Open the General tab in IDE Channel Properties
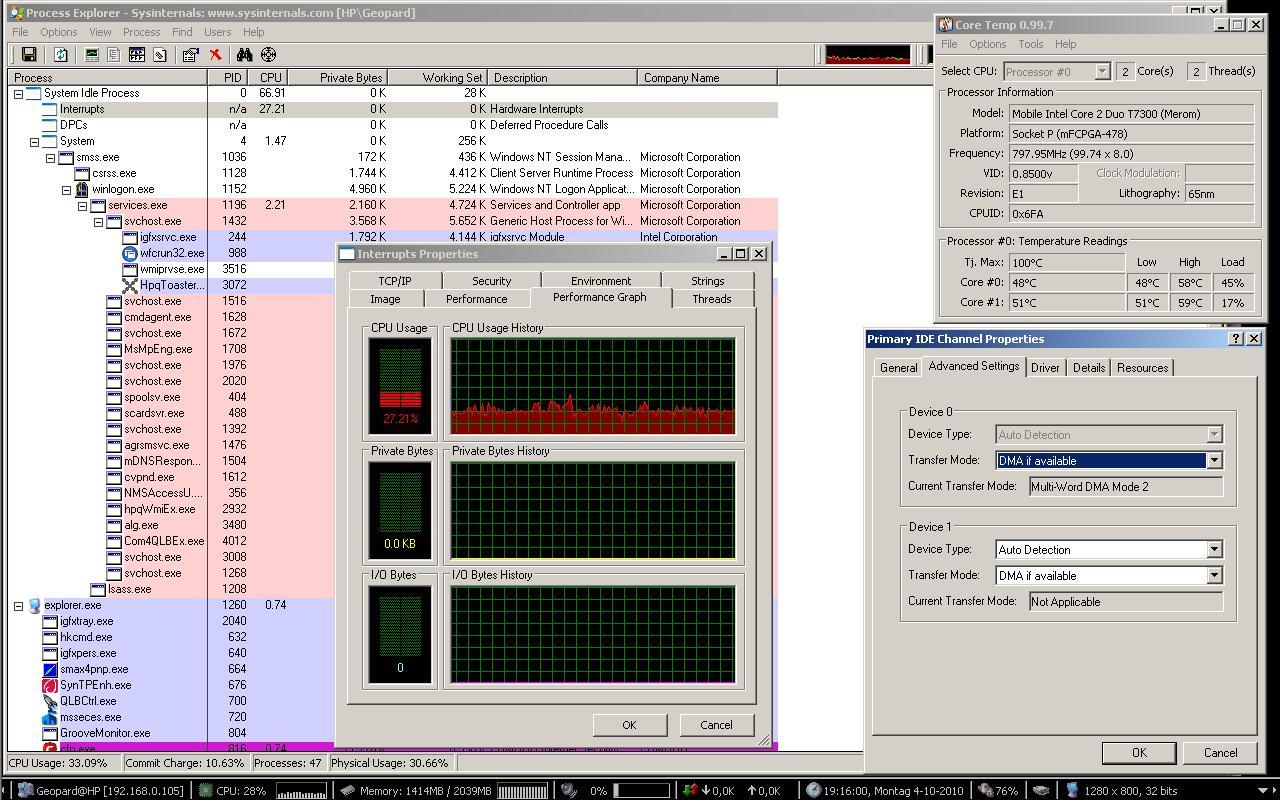Screen dimensions: 1280x800 pyautogui.click(x=898, y=368)
